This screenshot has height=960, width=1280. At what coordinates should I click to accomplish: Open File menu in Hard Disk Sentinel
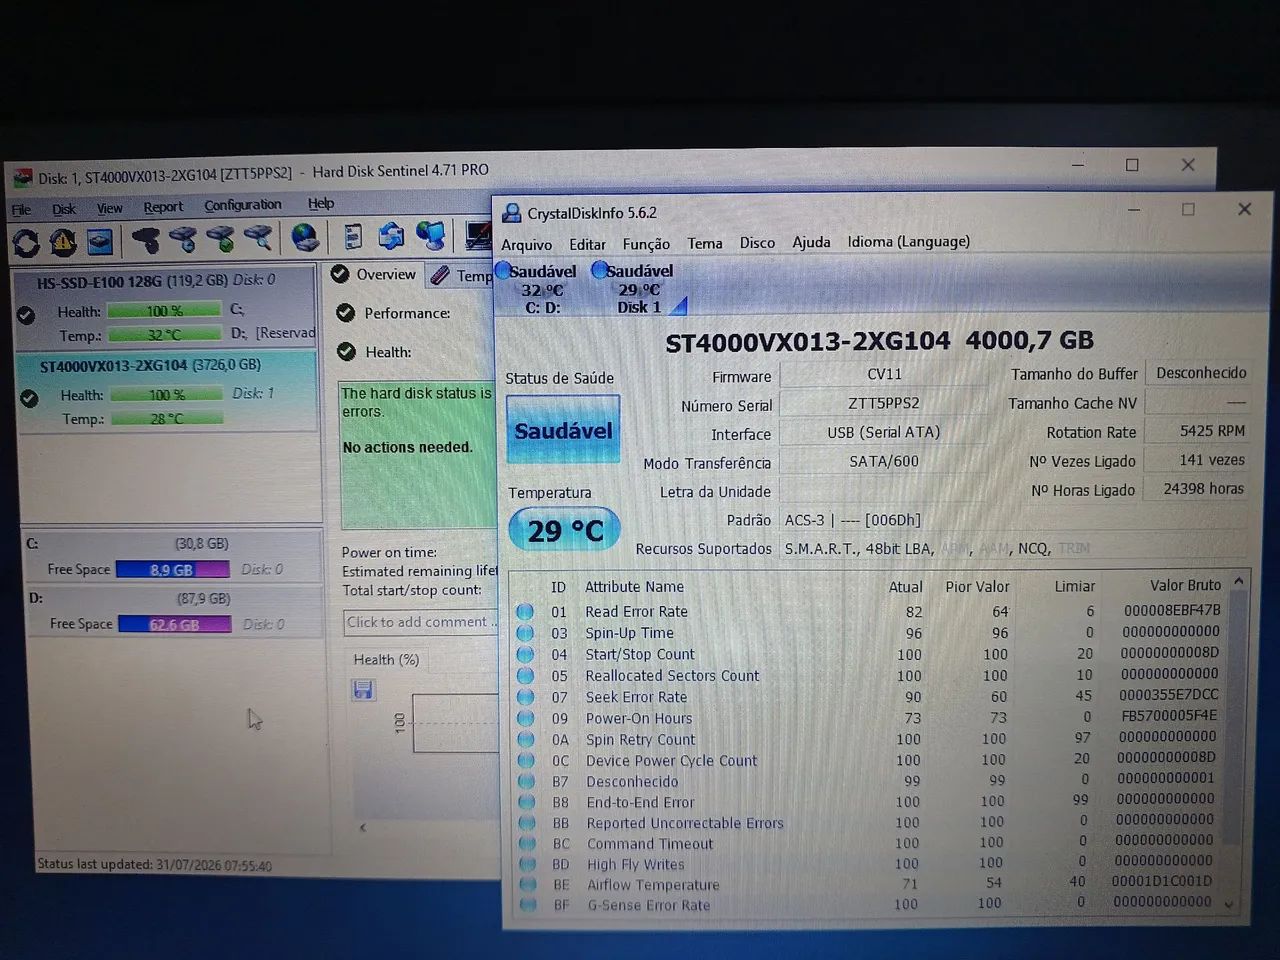21,209
